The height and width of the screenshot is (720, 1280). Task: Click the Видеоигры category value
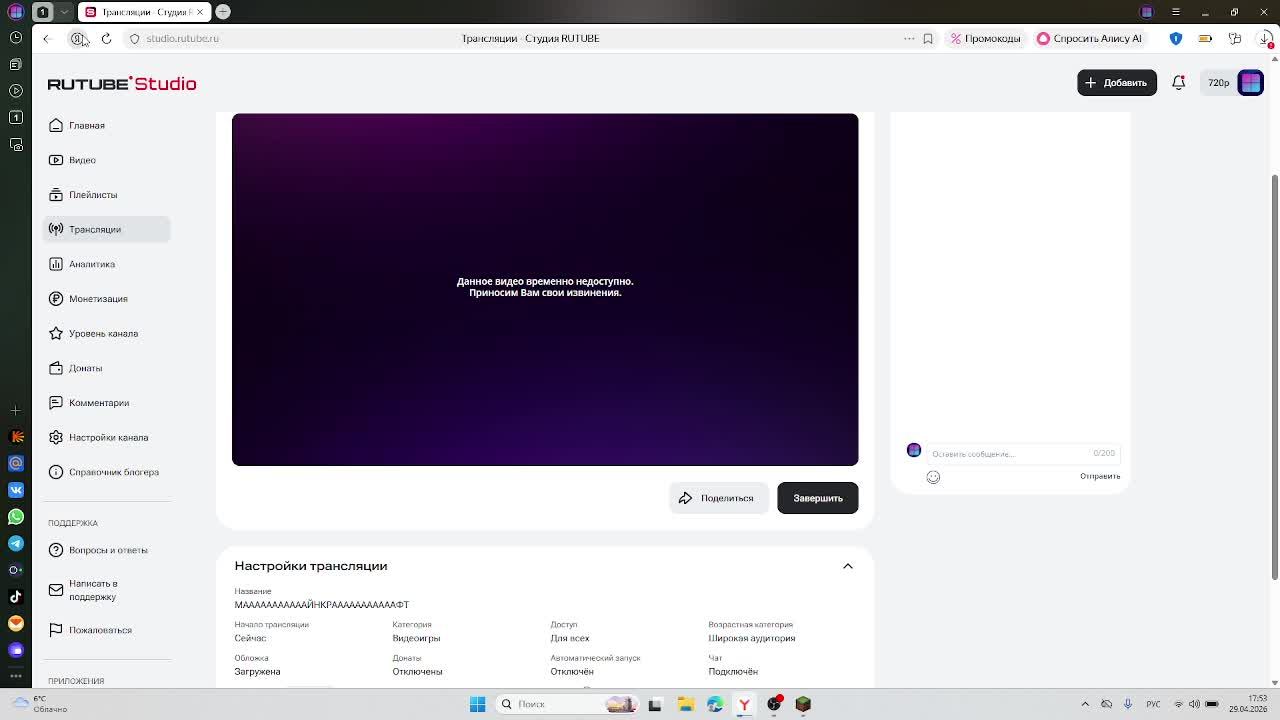[x=416, y=638]
